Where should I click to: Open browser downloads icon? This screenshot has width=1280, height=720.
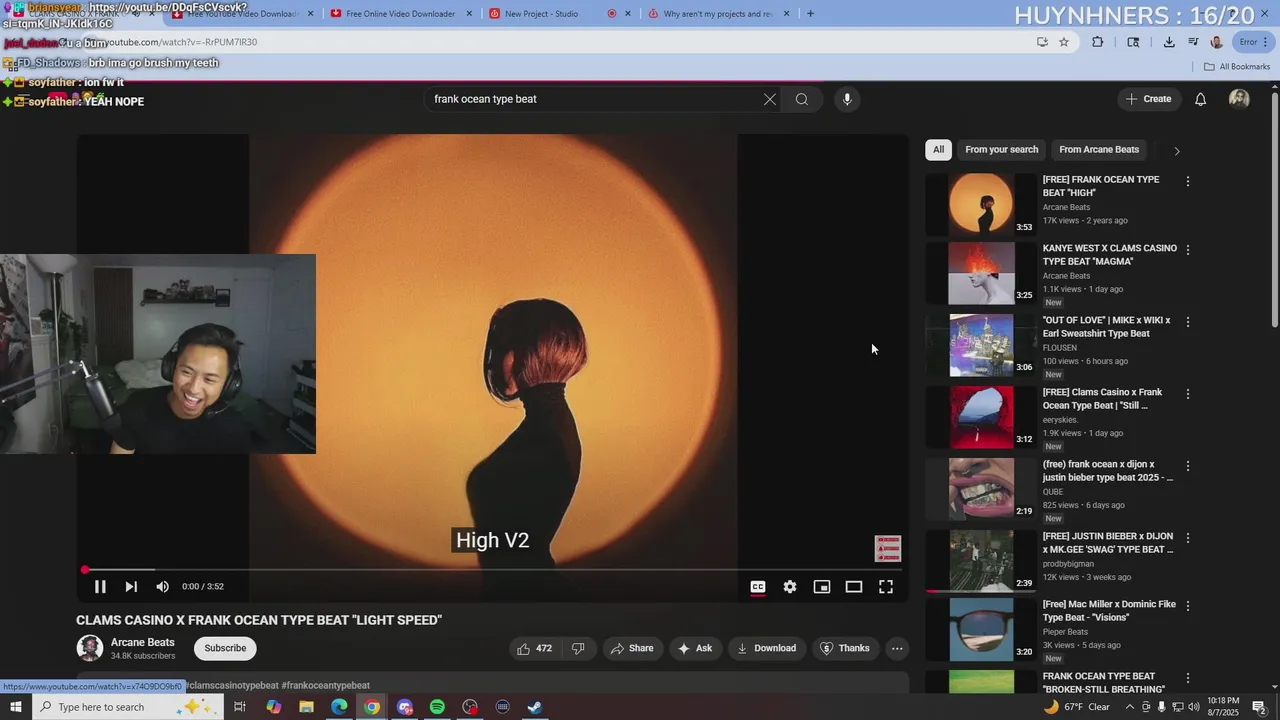point(1169,42)
